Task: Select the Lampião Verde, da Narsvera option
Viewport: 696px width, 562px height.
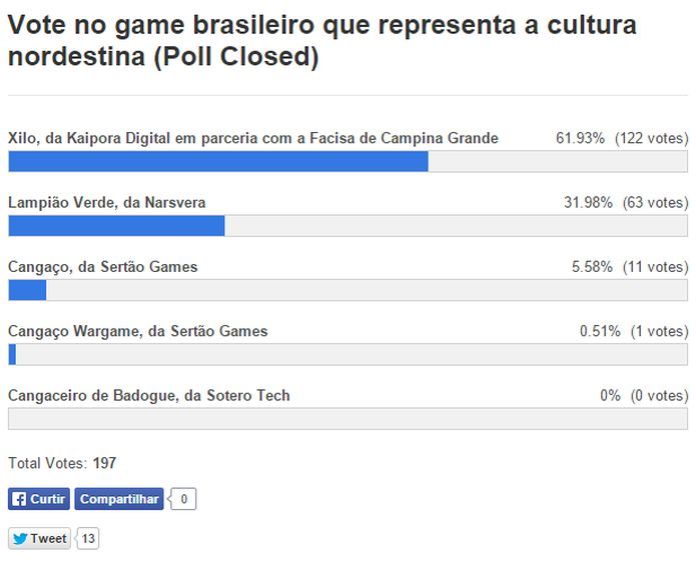Action: (107, 202)
